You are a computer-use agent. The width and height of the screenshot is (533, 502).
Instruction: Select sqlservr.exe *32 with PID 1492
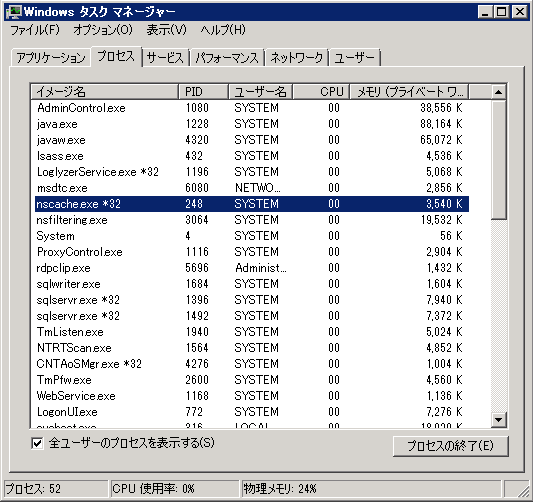point(252,316)
